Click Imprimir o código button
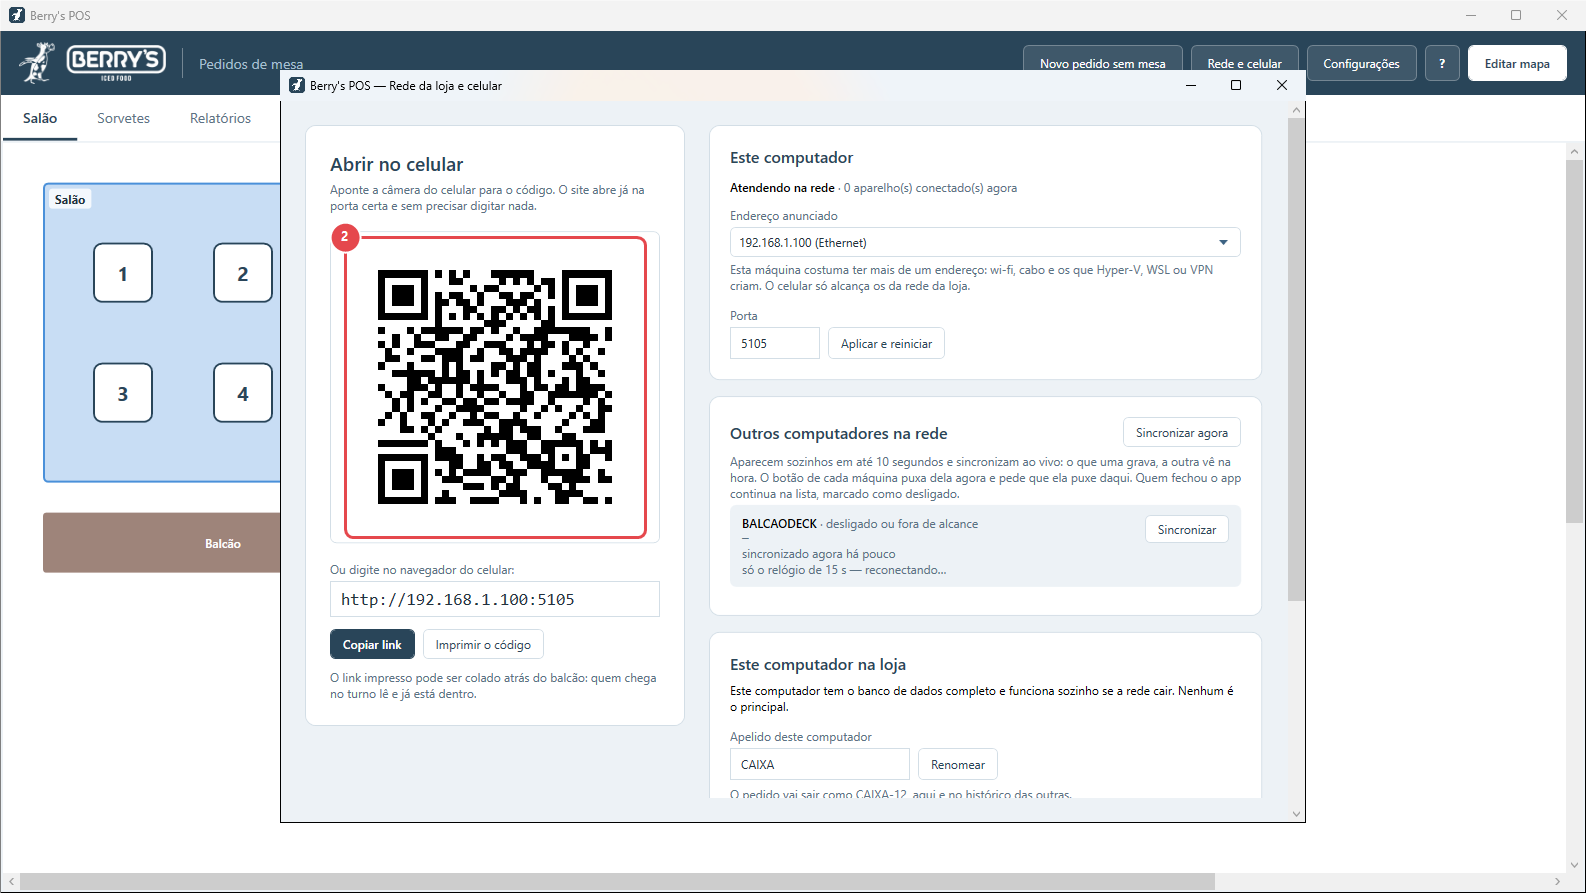1586x893 pixels. pyautogui.click(x=483, y=644)
